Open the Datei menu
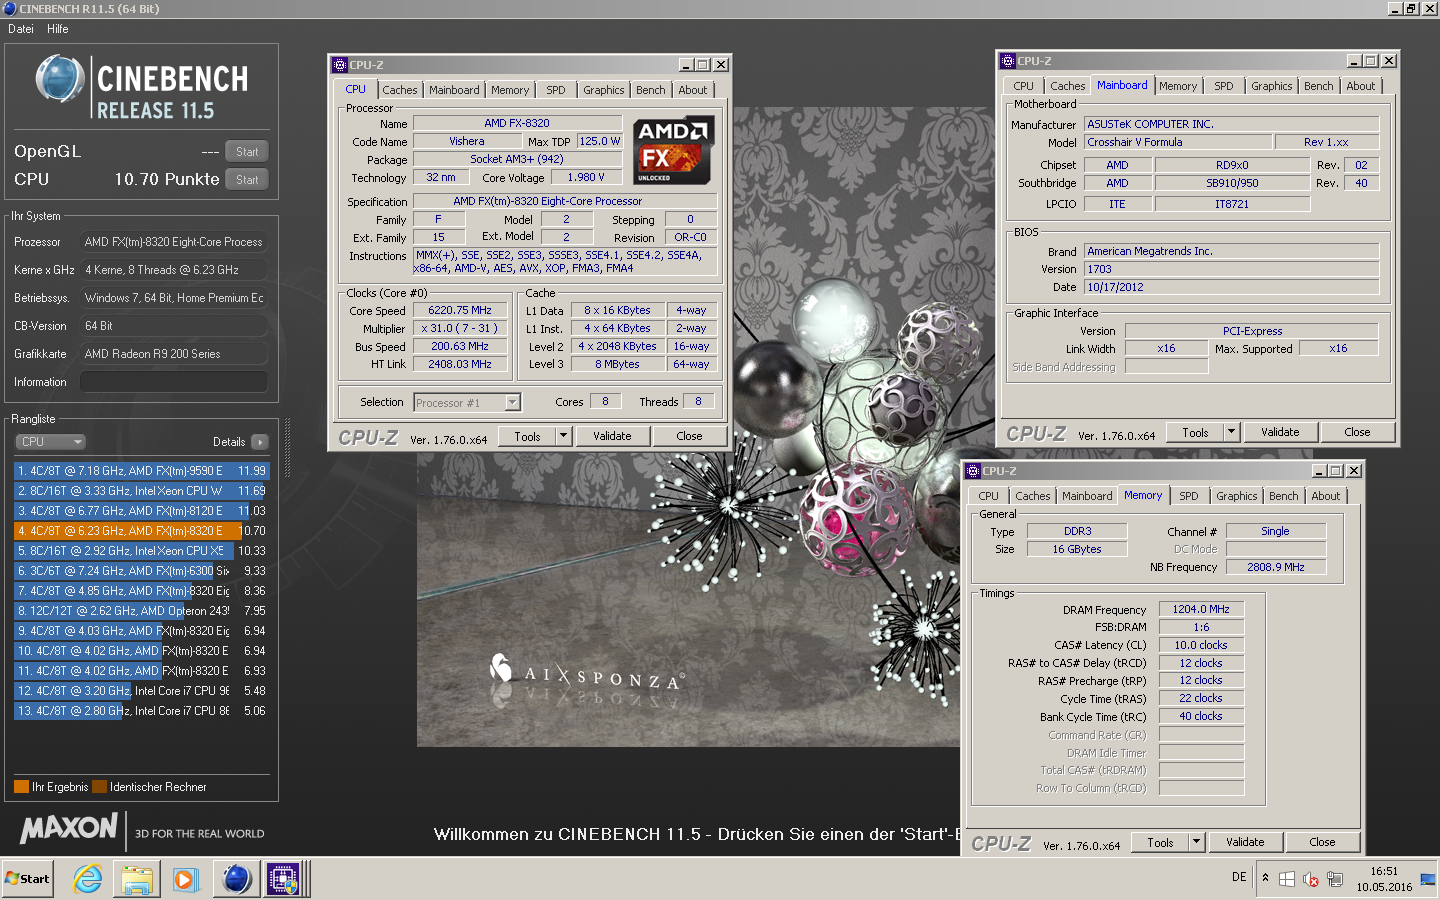Viewport: 1440px width, 900px height. coord(21,29)
